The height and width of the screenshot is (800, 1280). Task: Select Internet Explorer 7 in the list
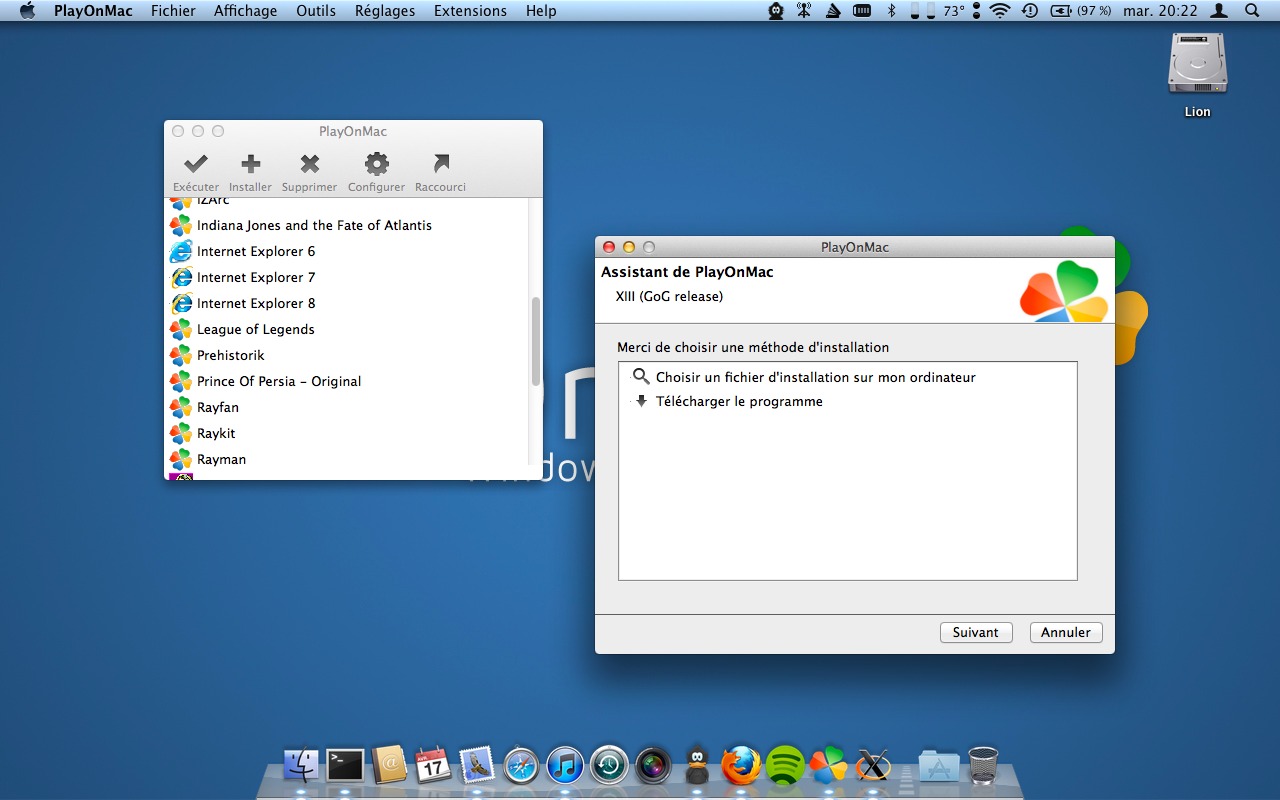click(255, 277)
